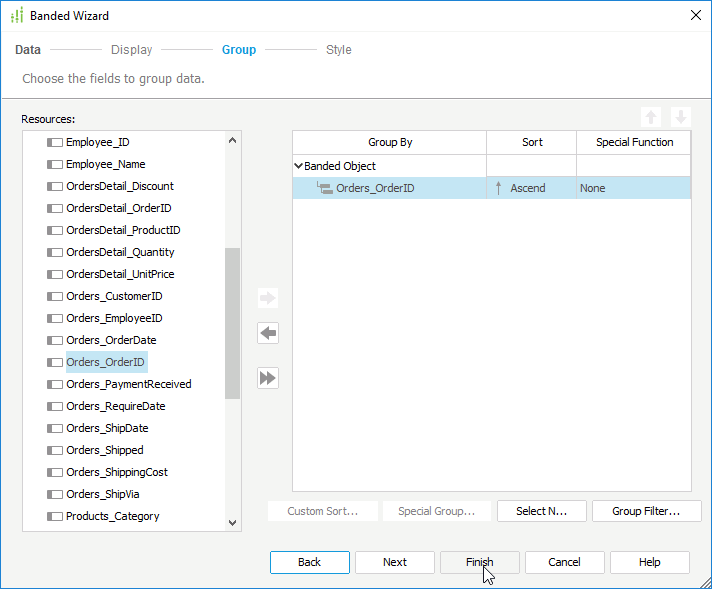Switch to the Display wizard step
This screenshot has height=589, width=712.
(131, 50)
